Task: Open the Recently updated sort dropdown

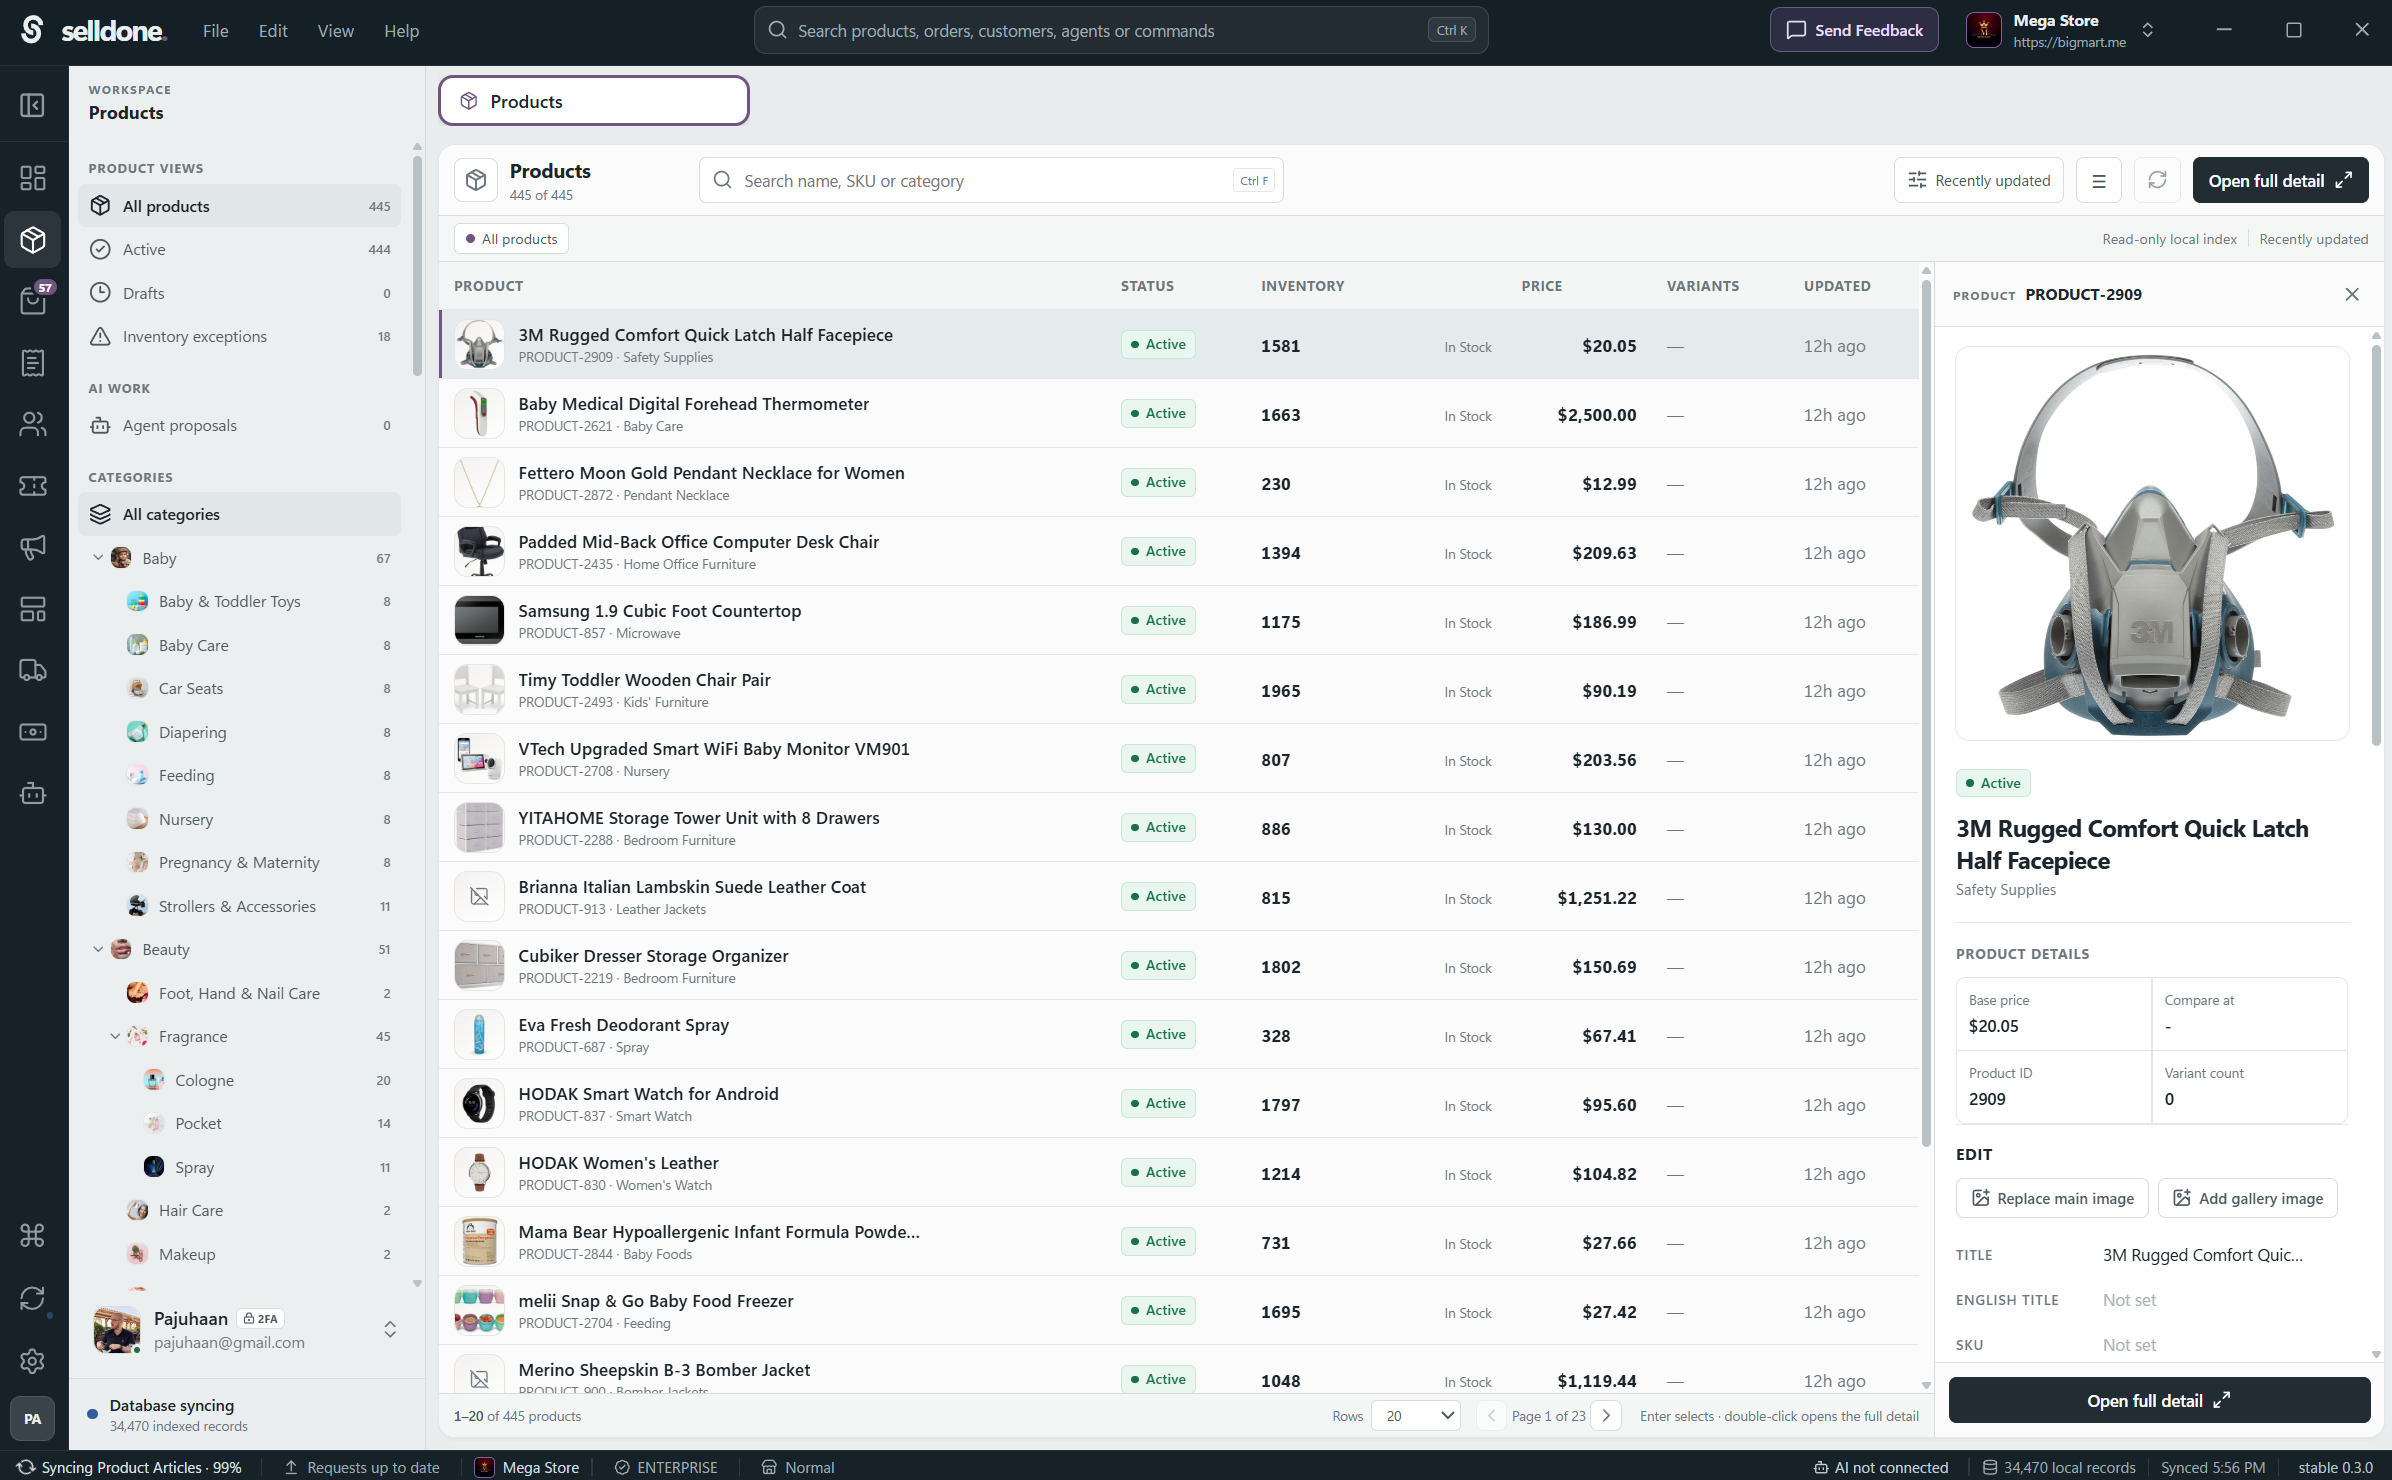Action: tap(1979, 180)
